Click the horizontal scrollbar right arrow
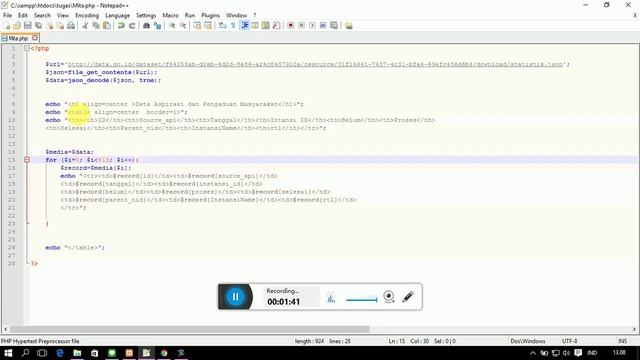Screen dimensions: 640x360 [634, 329]
